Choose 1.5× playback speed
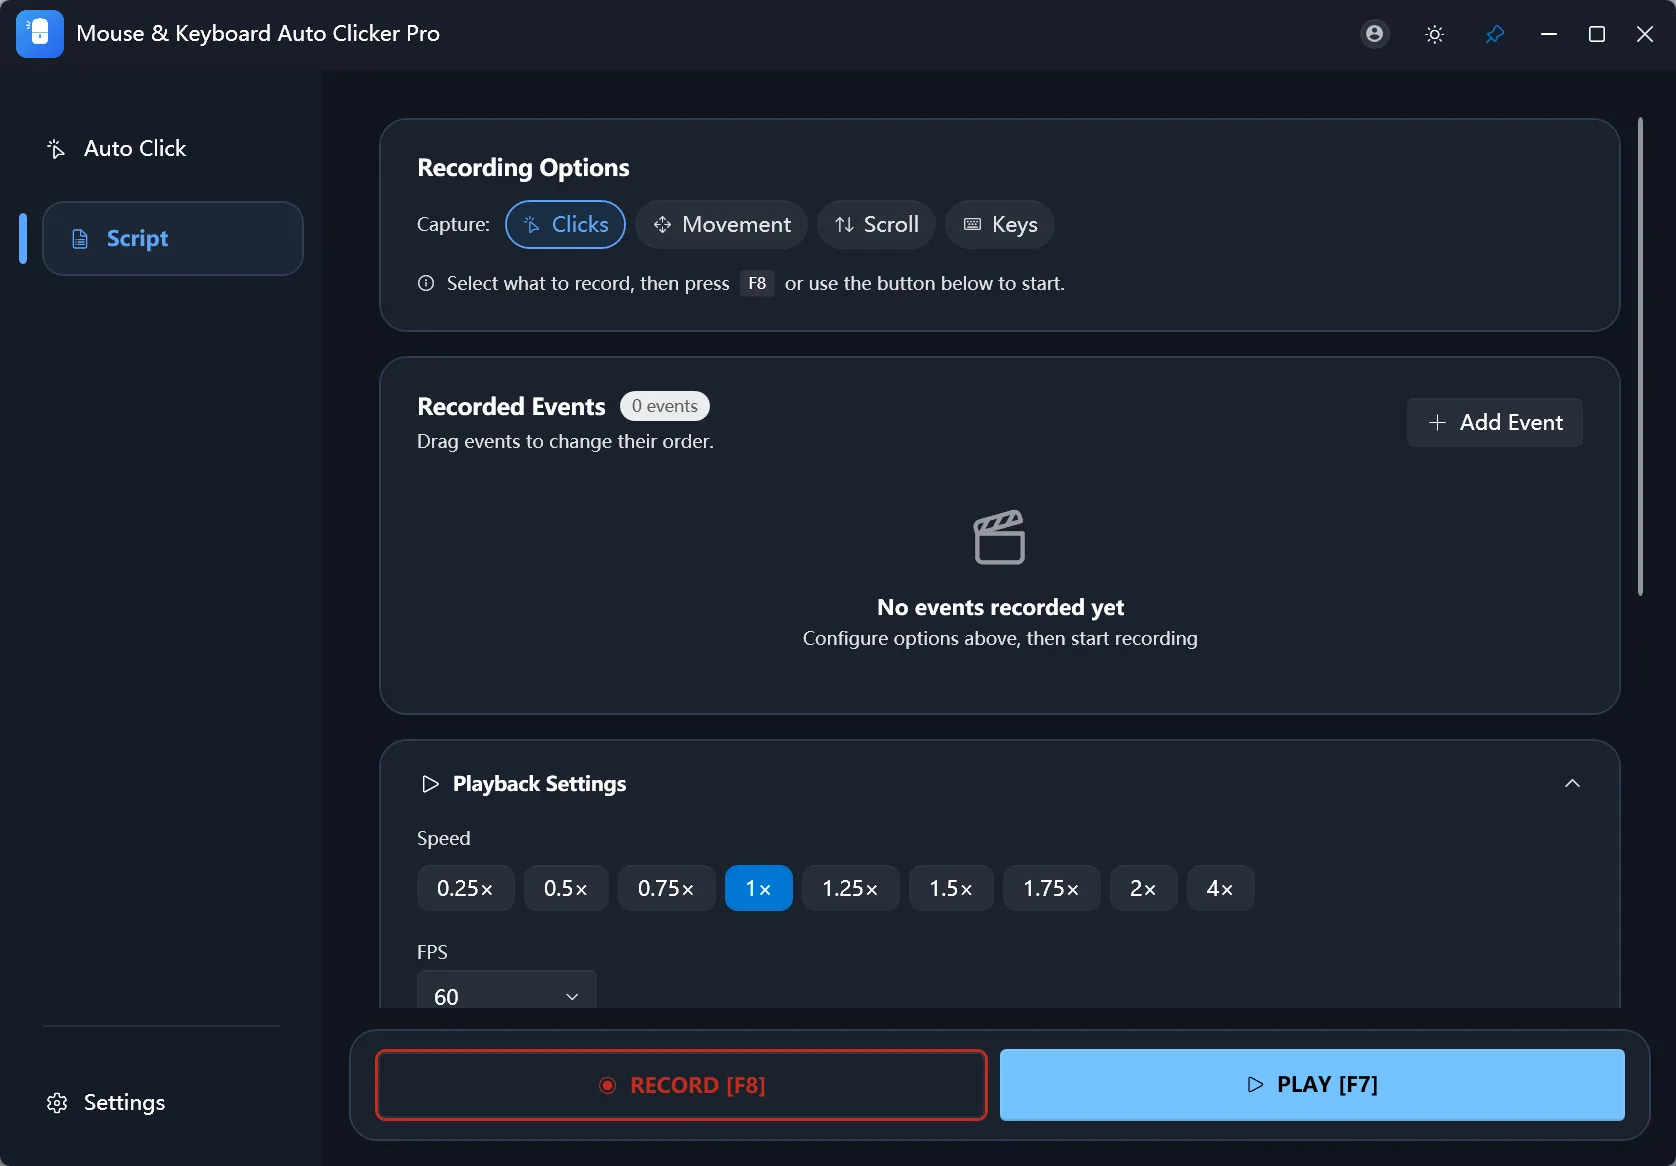Screen dimensions: 1676x1166 951,888
